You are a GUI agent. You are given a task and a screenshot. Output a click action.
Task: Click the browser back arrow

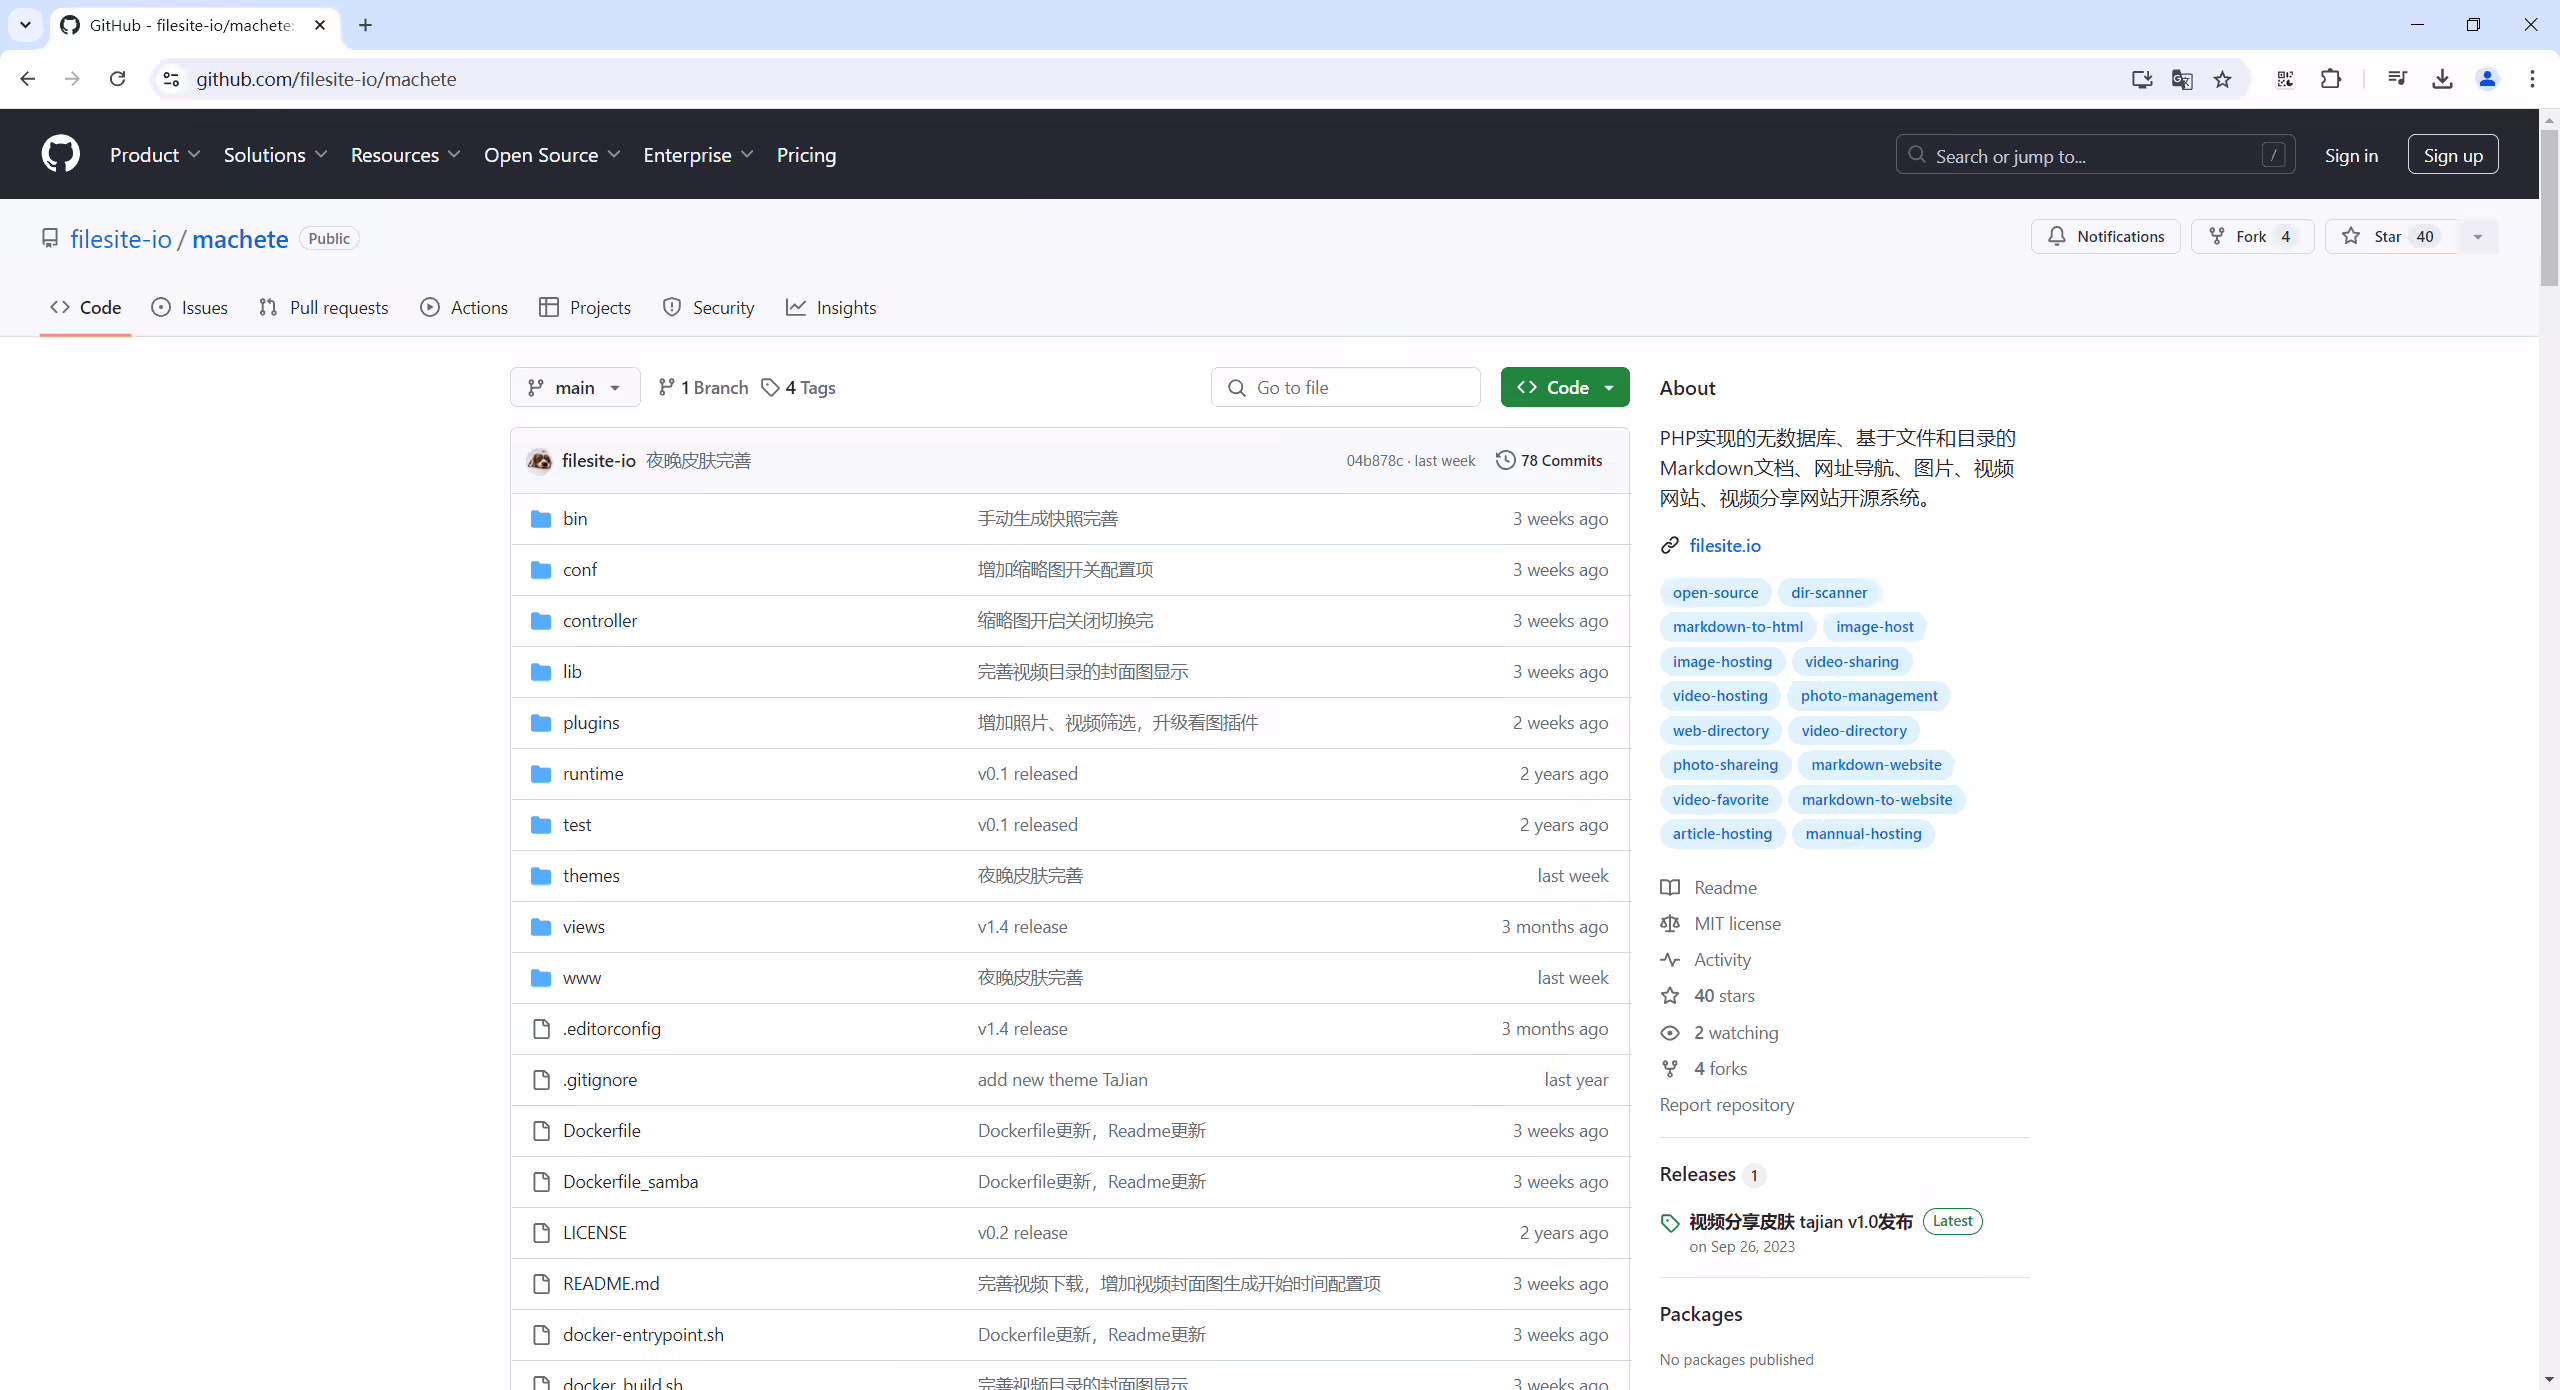pyautogui.click(x=27, y=79)
